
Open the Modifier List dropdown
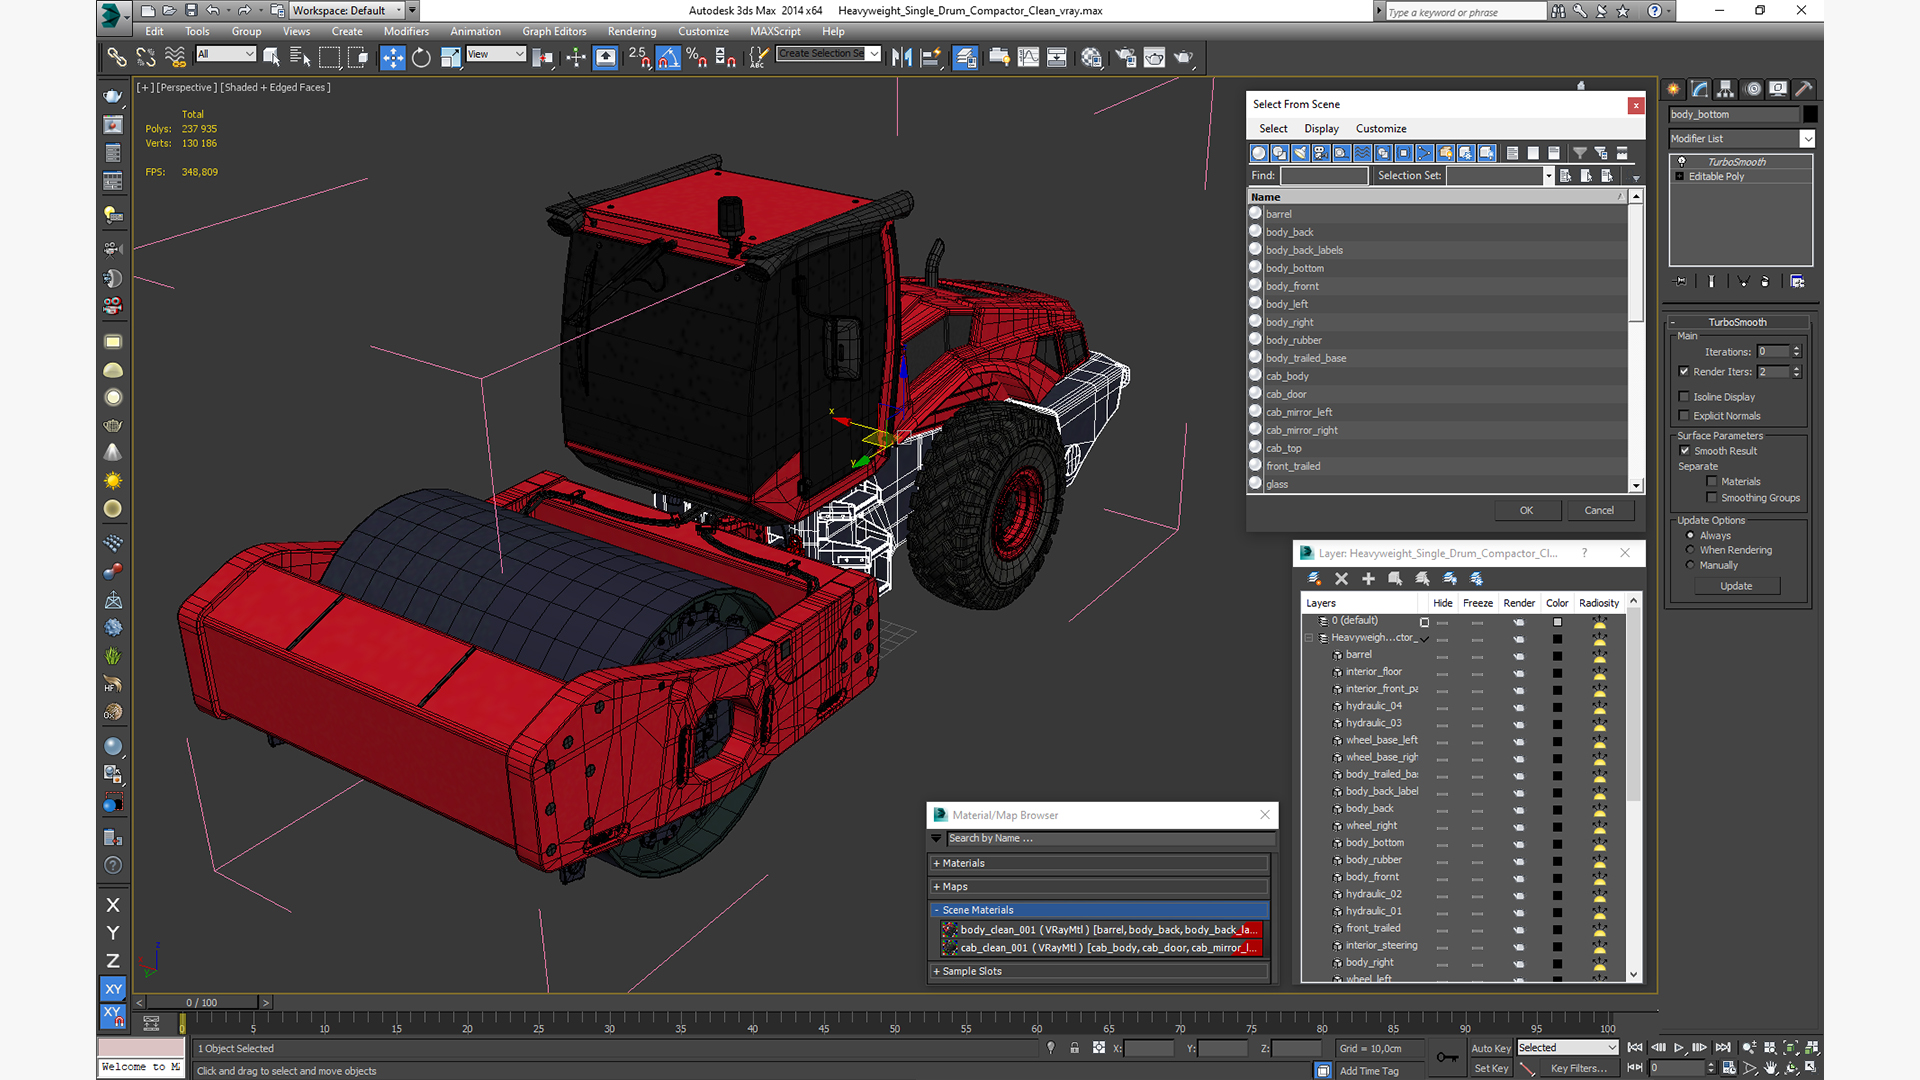pyautogui.click(x=1807, y=139)
